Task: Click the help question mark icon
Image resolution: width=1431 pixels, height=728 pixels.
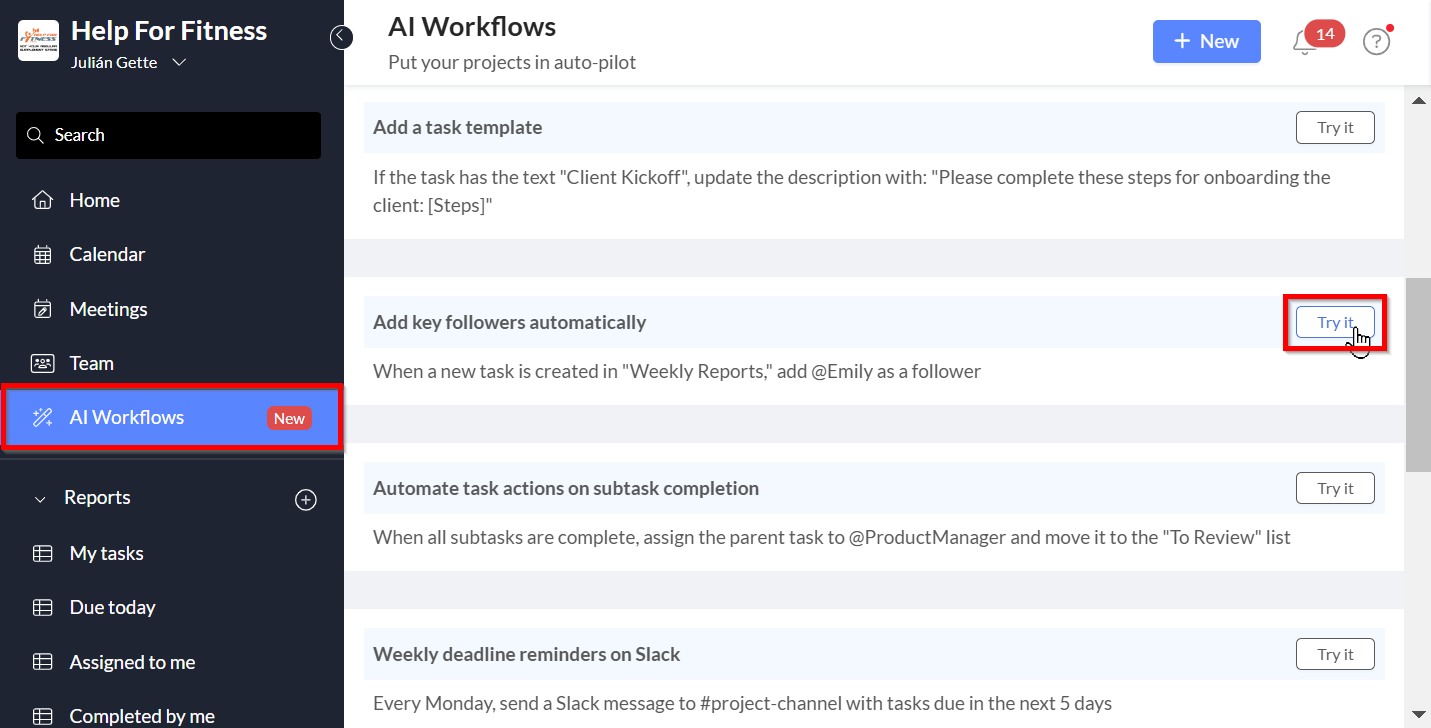Action: tap(1377, 42)
